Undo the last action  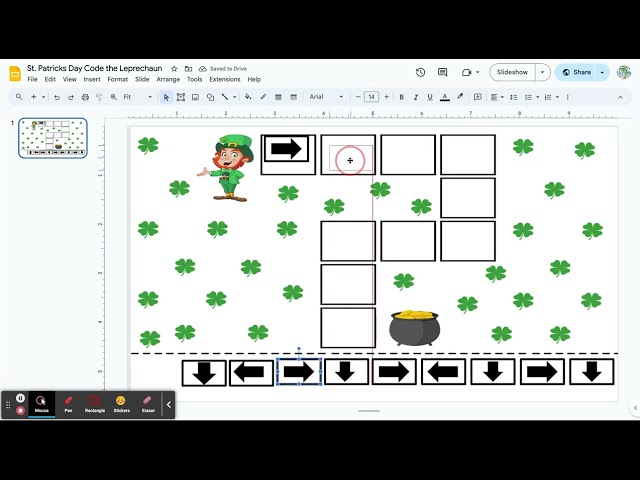tap(57, 97)
